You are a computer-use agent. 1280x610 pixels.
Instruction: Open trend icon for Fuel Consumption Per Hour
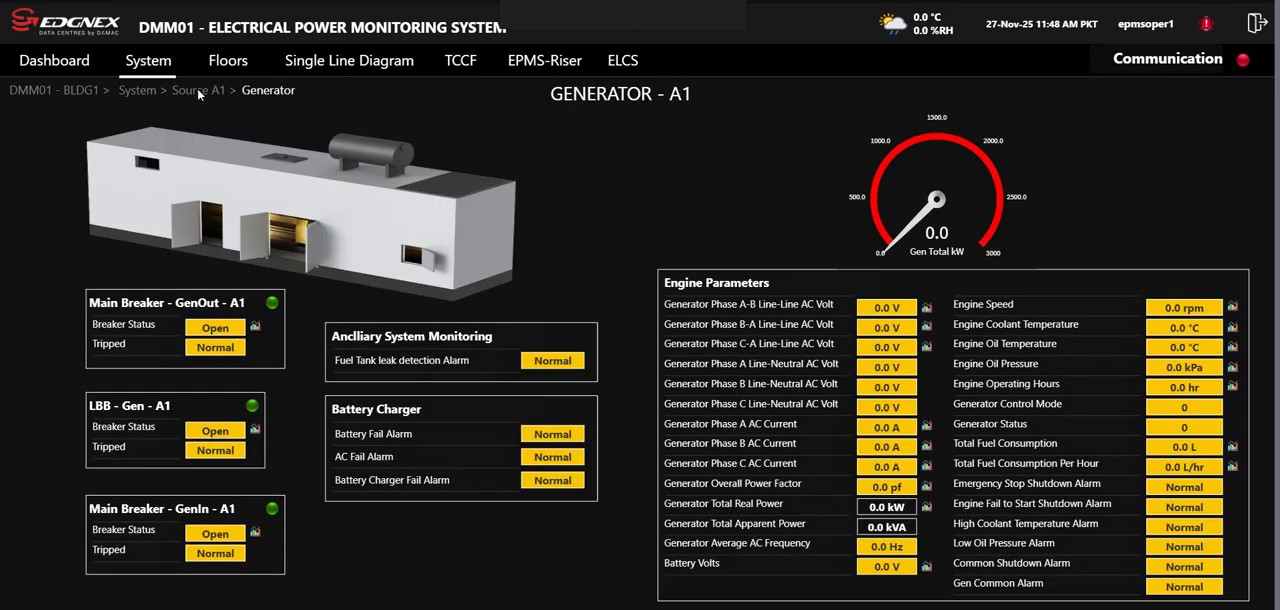(1232, 466)
